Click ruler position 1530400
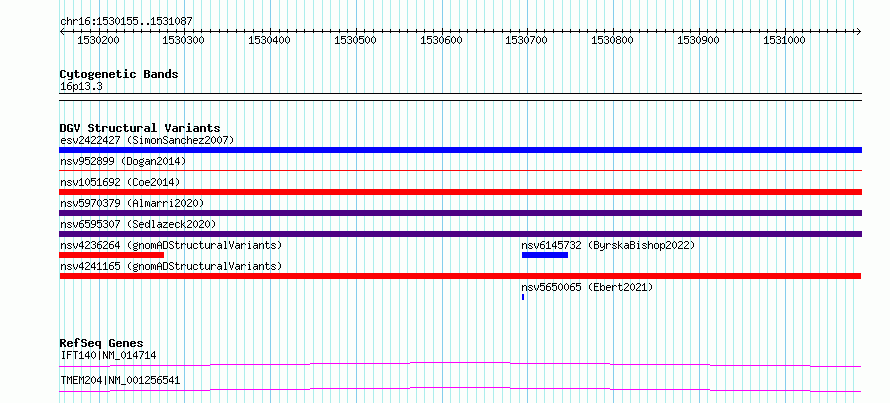This screenshot has height=403, width=890. (x=270, y=40)
